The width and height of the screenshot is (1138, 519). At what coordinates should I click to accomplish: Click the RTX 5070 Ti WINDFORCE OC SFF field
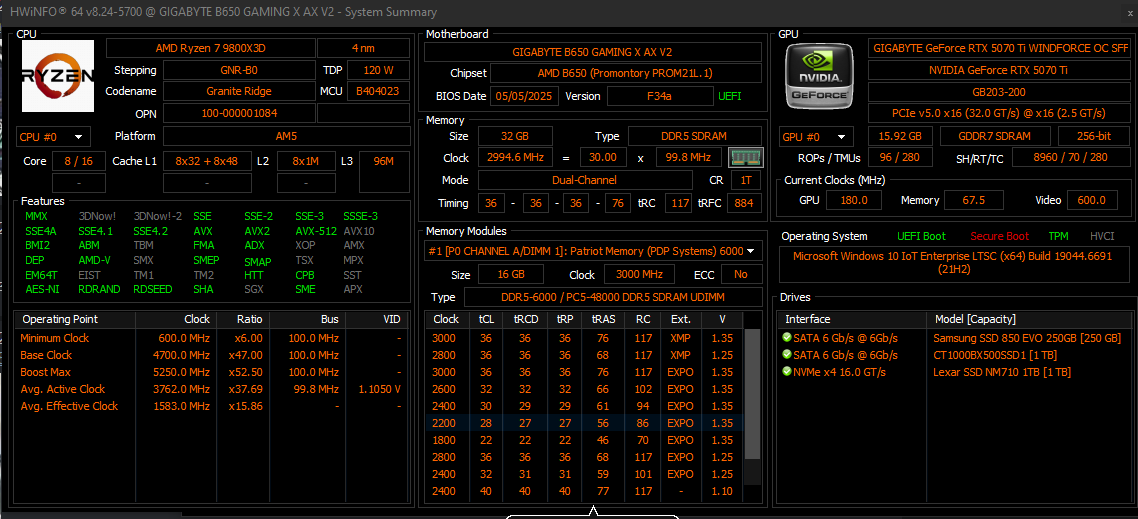pos(1001,49)
